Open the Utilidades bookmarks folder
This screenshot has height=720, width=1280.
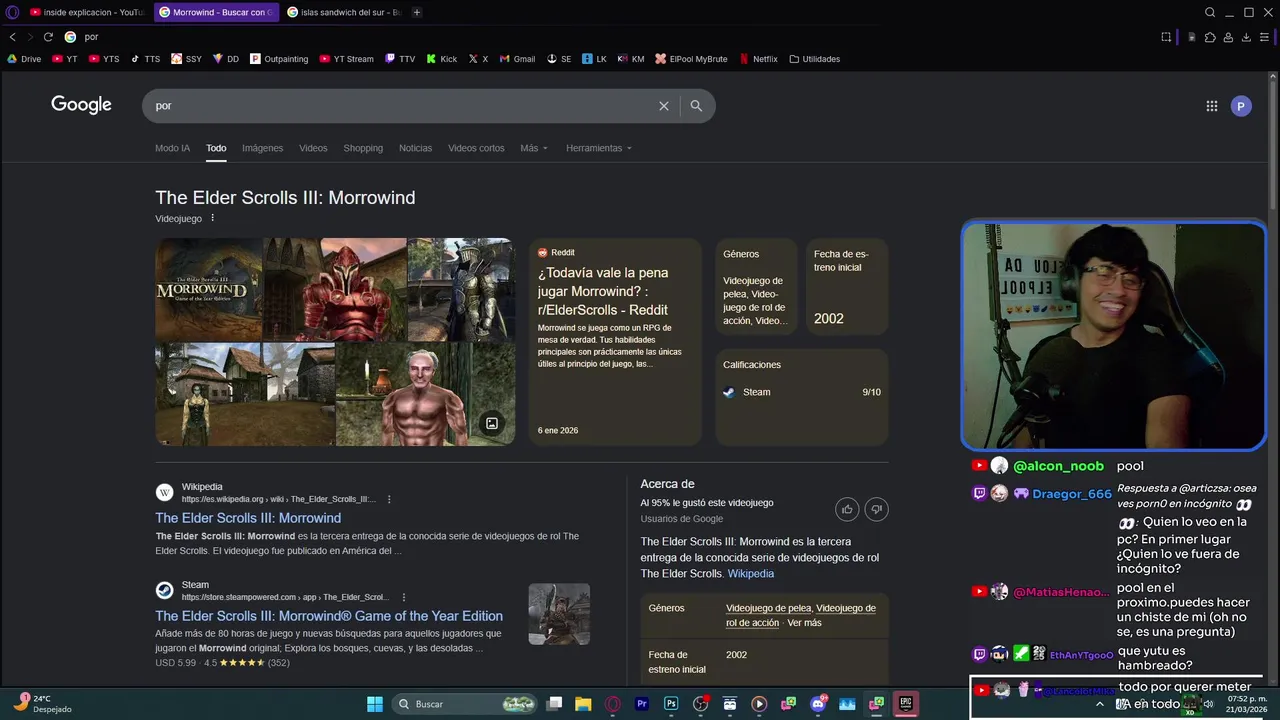coord(814,59)
